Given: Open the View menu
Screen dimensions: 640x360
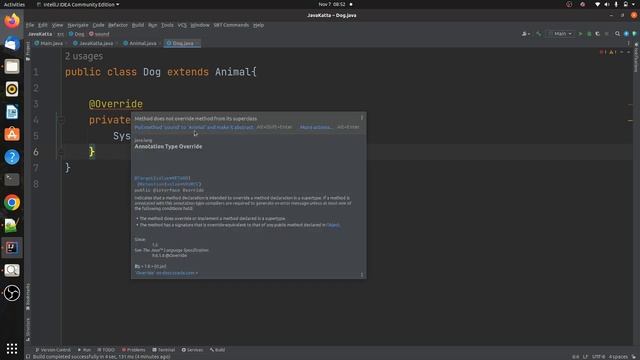Looking at the screenshot, I should [57, 25].
